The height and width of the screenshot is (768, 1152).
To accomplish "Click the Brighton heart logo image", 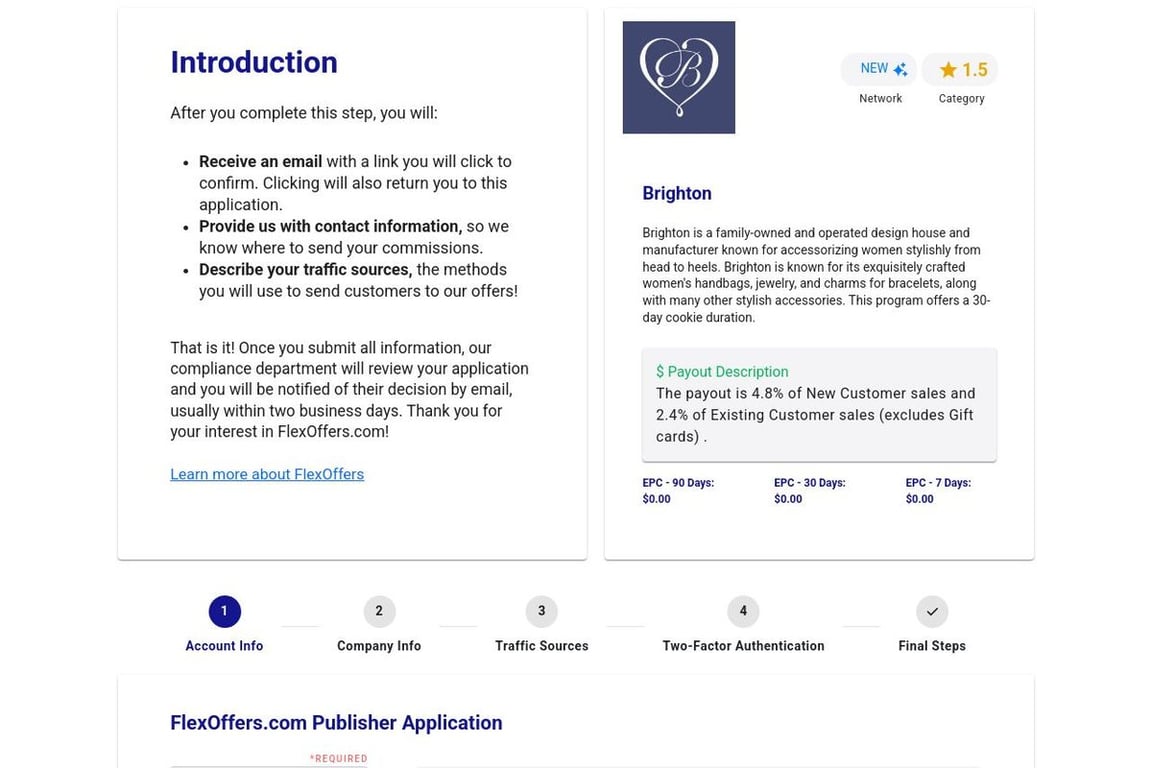I will pos(679,77).
